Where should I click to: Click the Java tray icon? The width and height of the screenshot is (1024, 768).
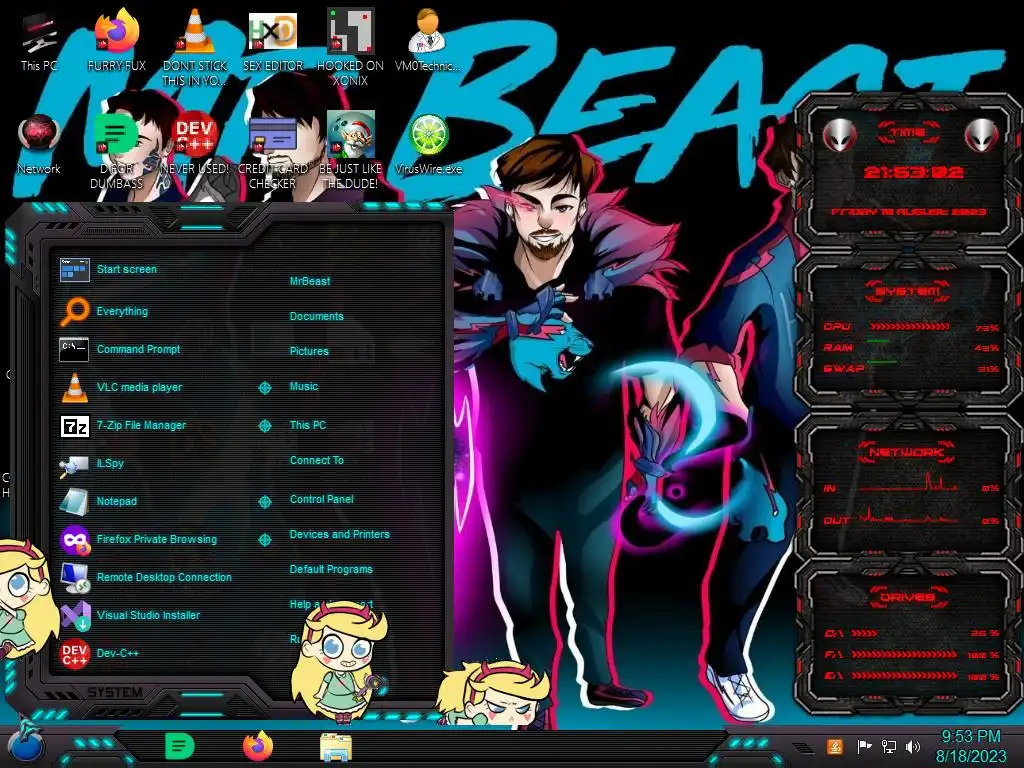tap(835, 746)
